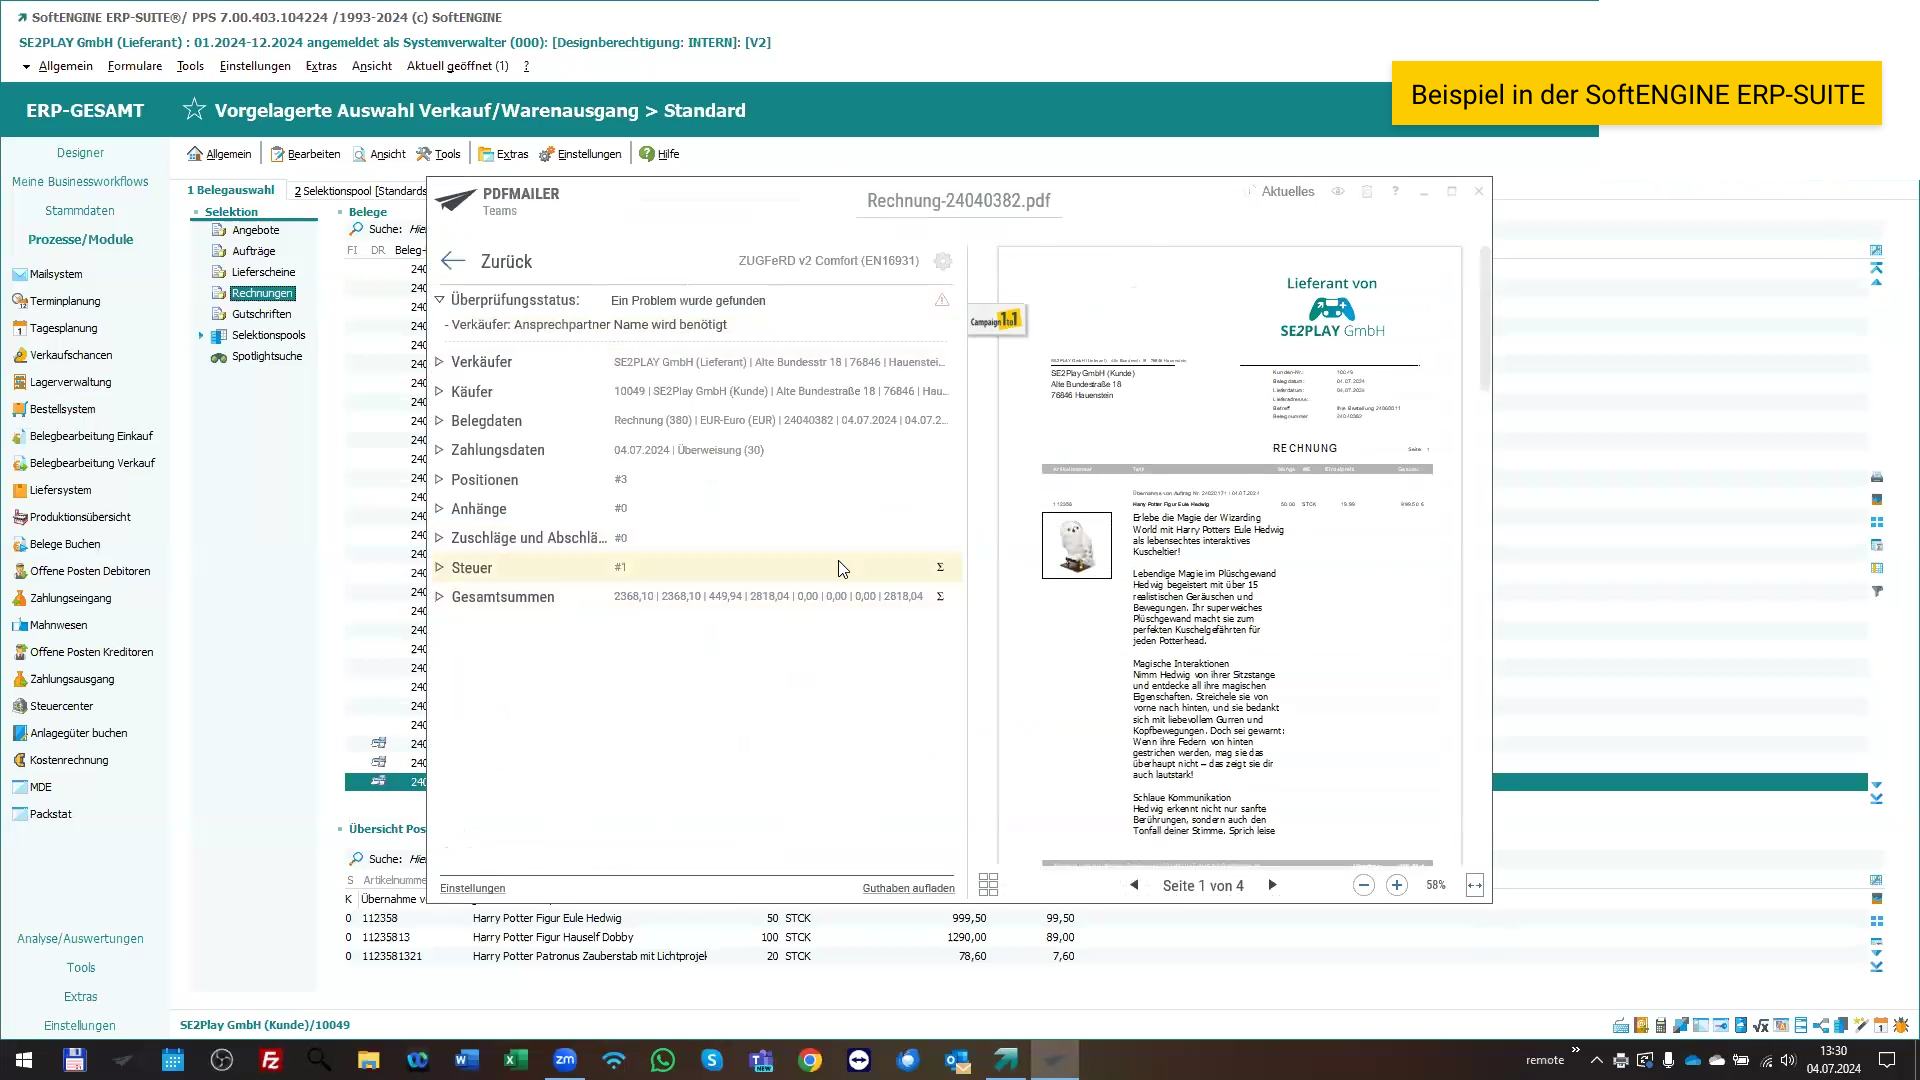
Task: Click the Hedwig owl product image in PDF
Action: [x=1076, y=545]
